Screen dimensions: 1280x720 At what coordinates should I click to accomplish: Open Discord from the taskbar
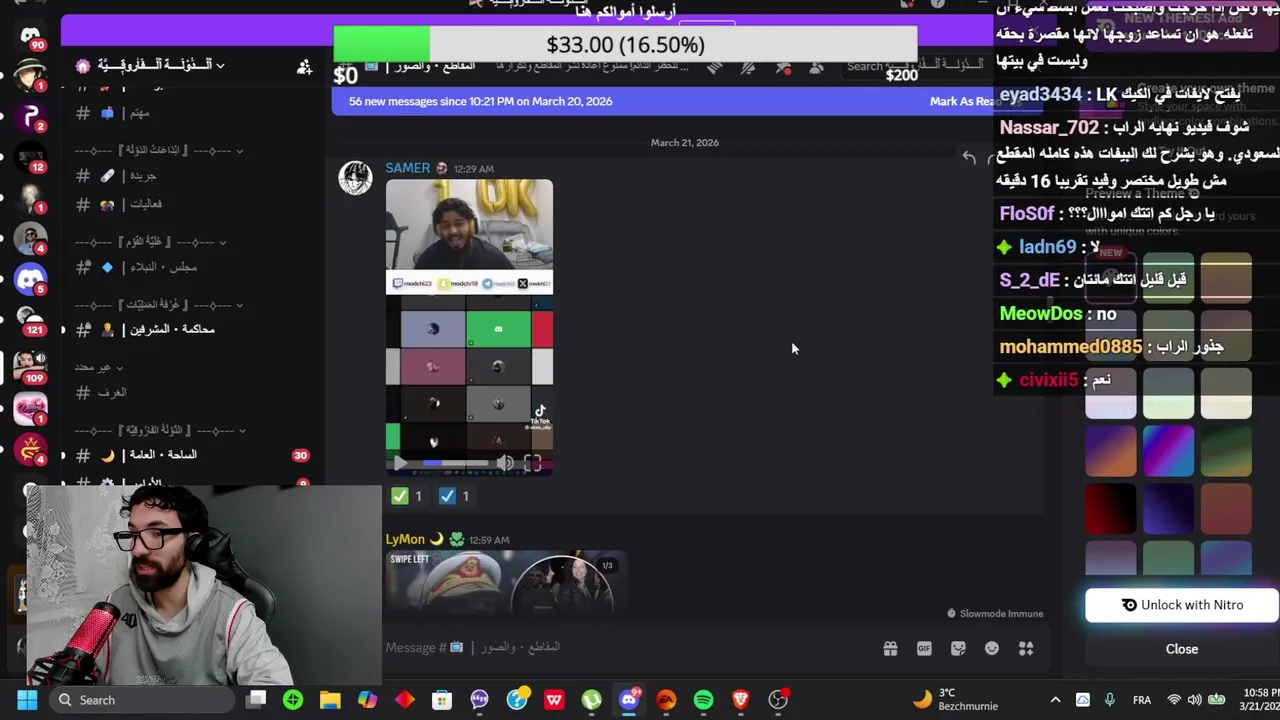[x=629, y=700]
